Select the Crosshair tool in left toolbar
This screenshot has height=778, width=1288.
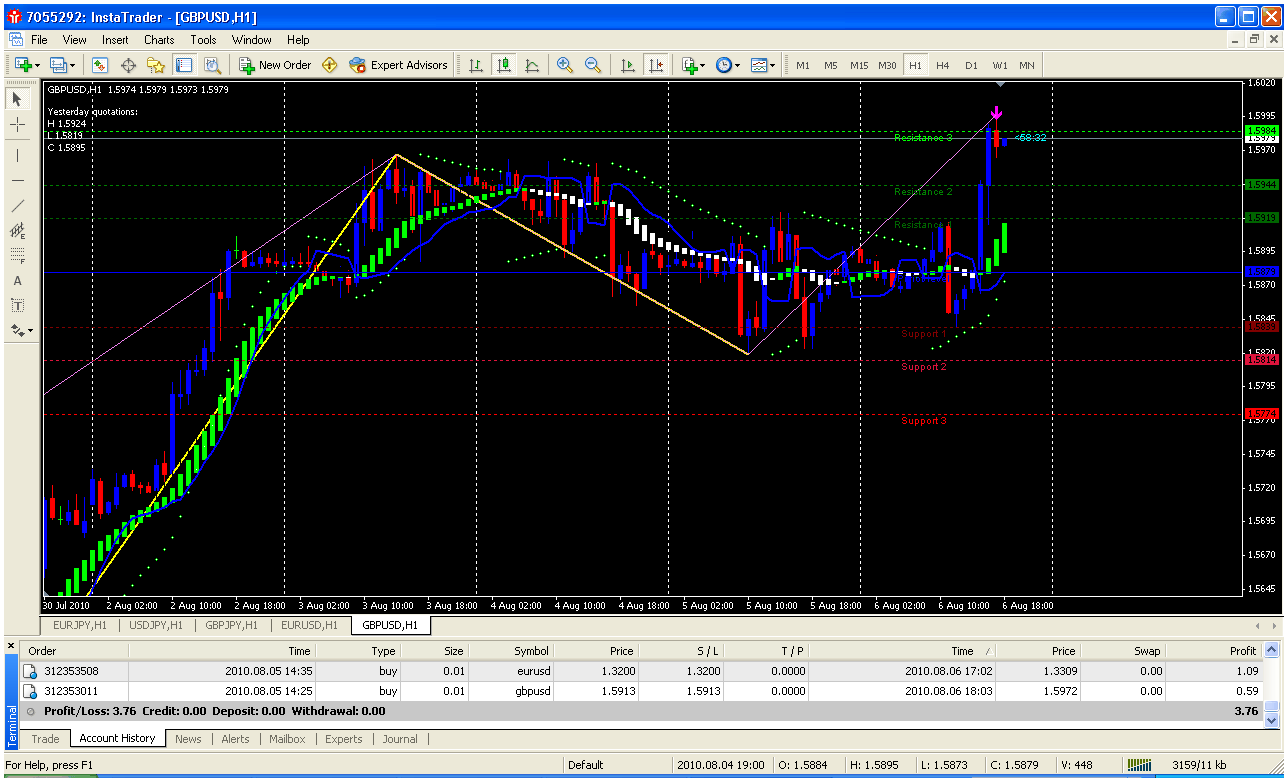tap(17, 125)
